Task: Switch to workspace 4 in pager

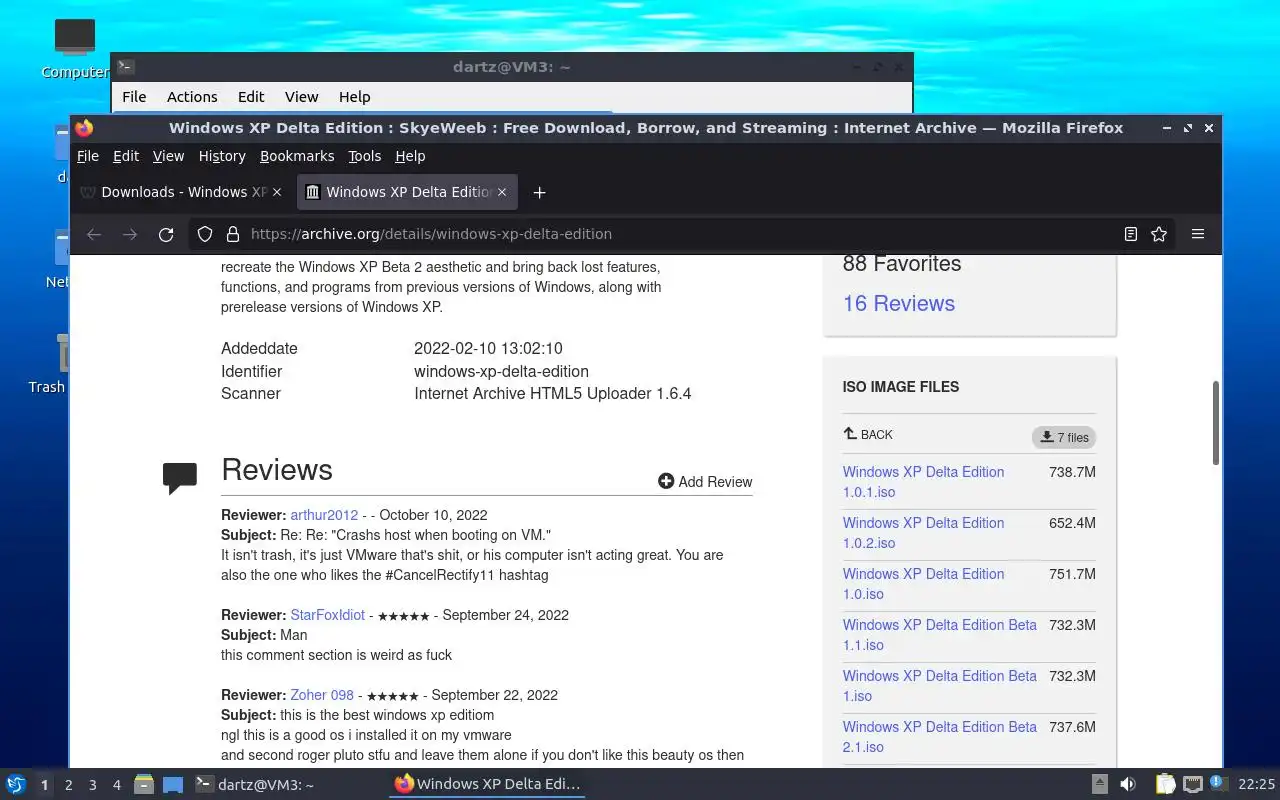Action: (117, 785)
